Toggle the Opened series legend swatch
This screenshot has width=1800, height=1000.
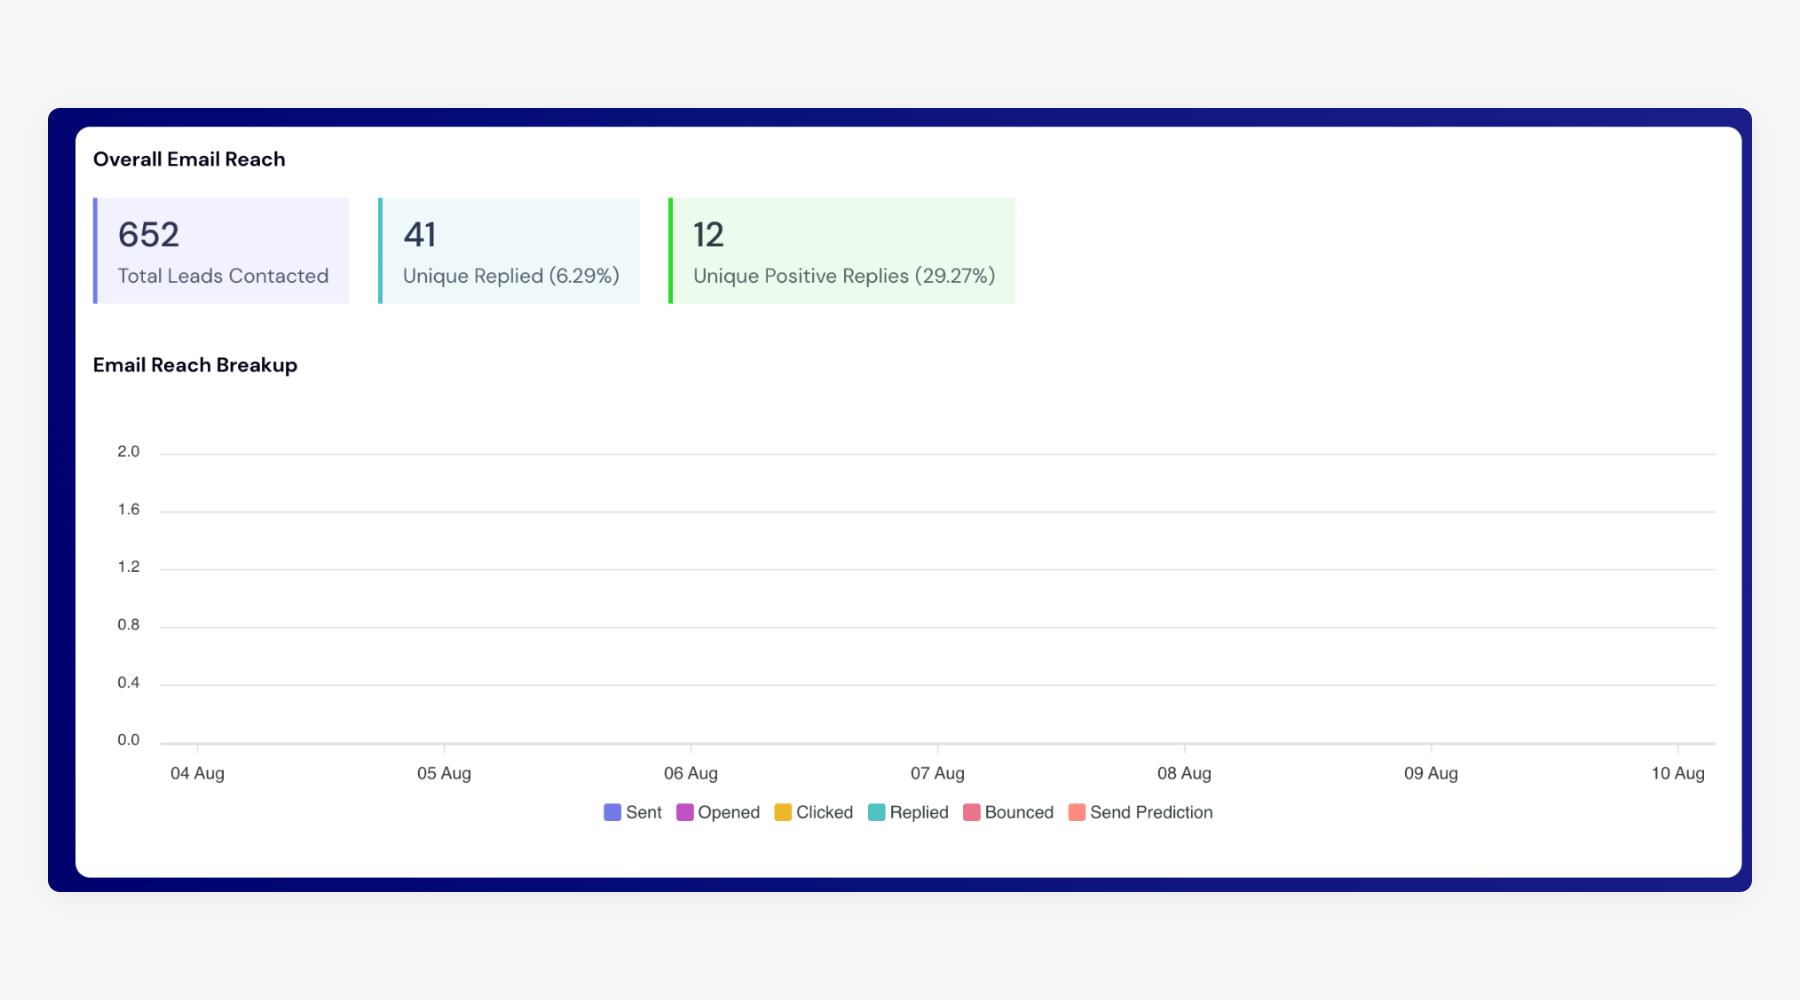pyautogui.click(x=685, y=812)
